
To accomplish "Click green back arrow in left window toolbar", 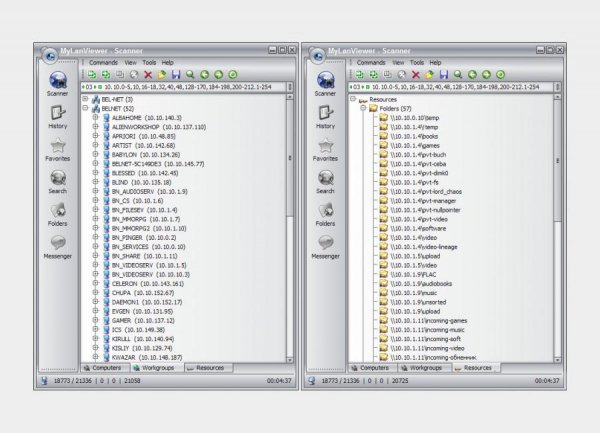I will coord(204,75).
